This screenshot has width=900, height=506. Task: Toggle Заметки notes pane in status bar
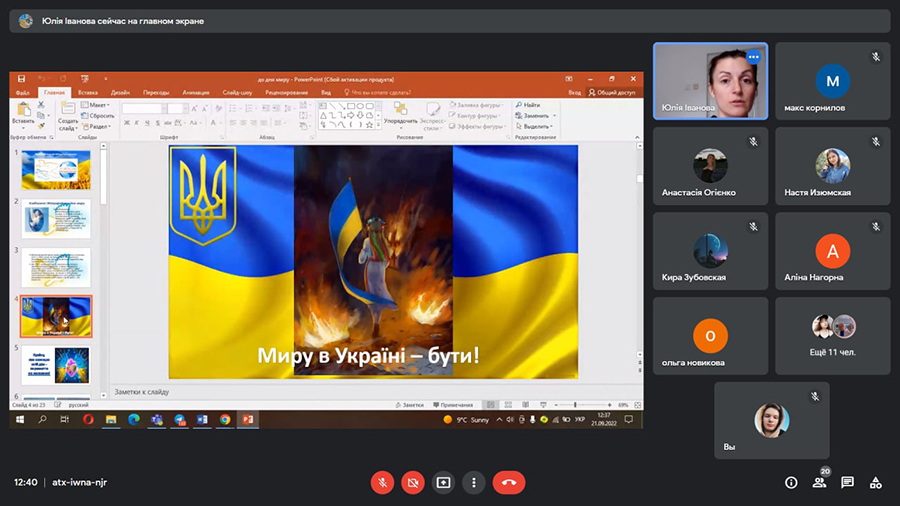pyautogui.click(x=410, y=405)
